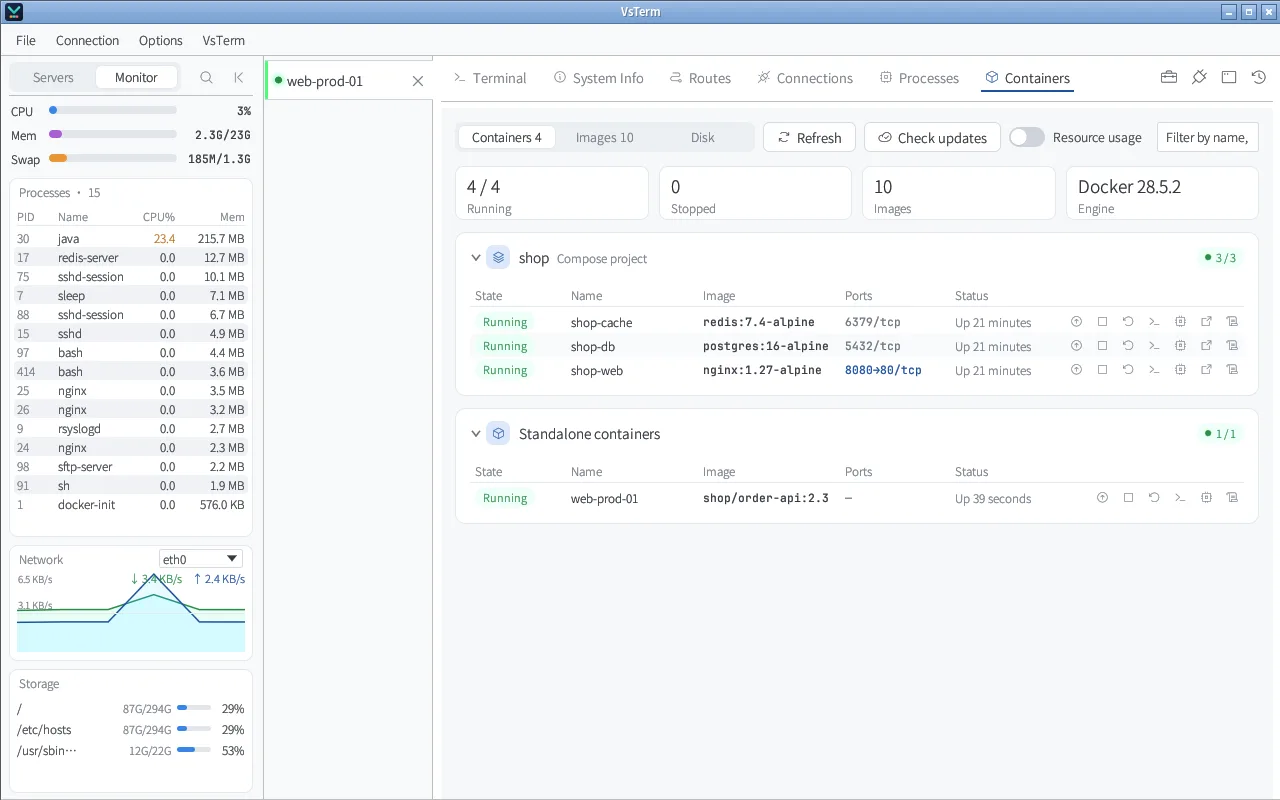Click the filter by name field

(1207, 137)
